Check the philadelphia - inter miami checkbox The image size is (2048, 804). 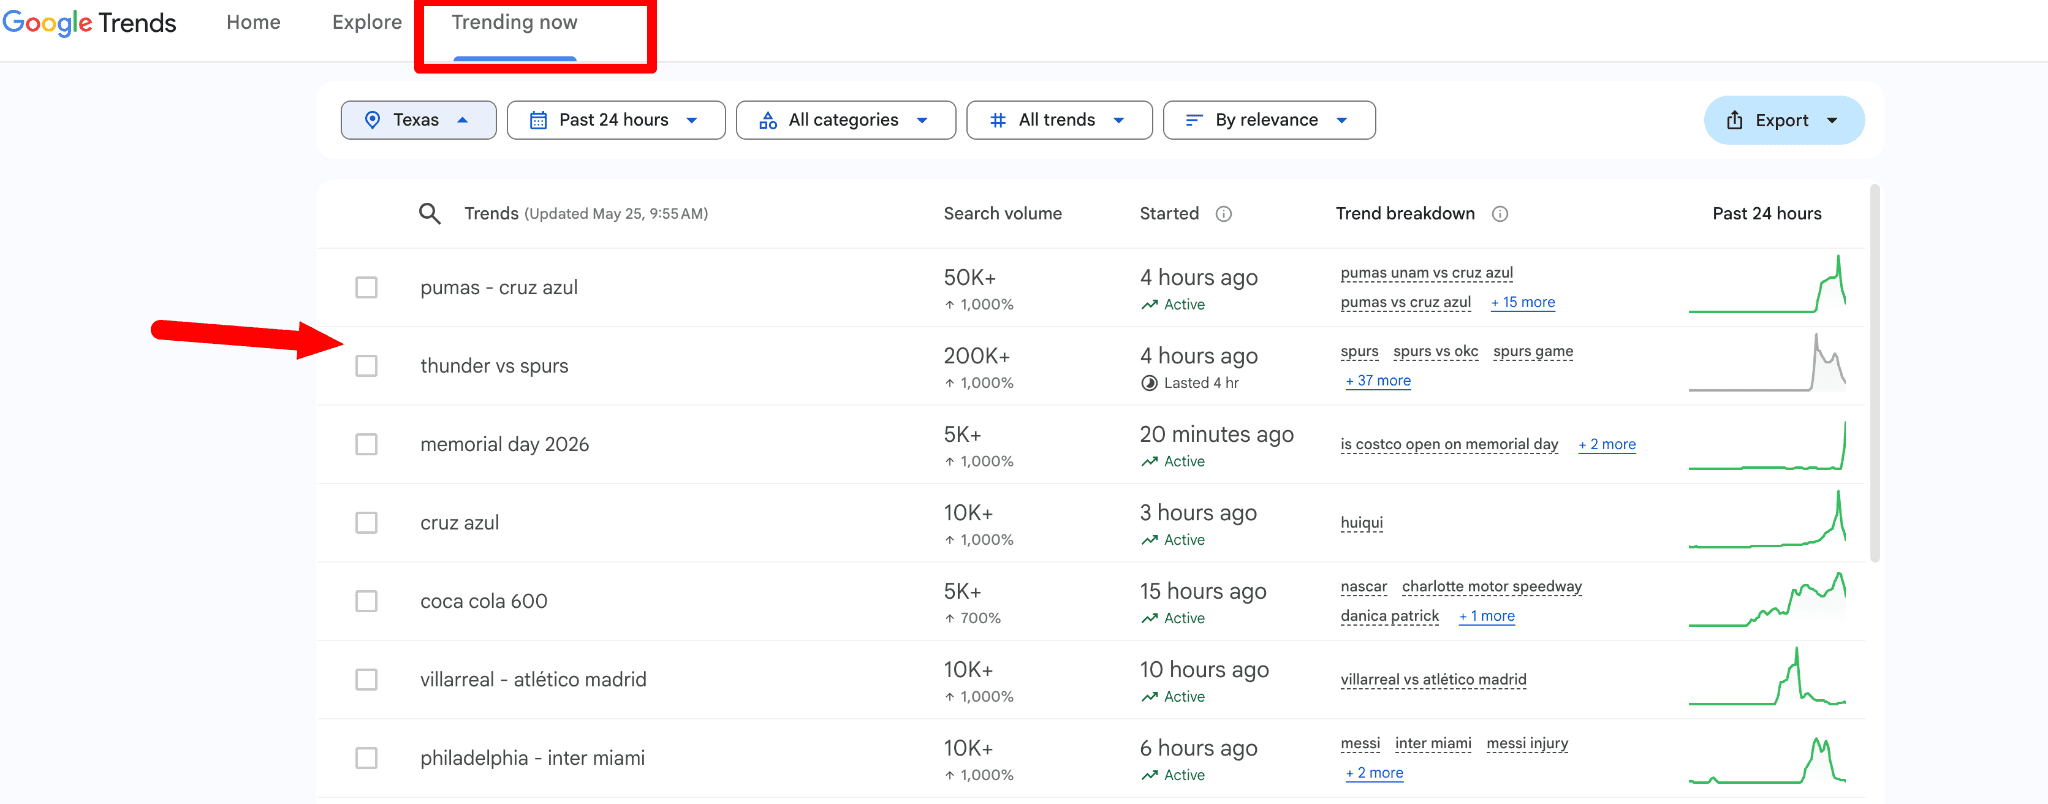(x=367, y=758)
